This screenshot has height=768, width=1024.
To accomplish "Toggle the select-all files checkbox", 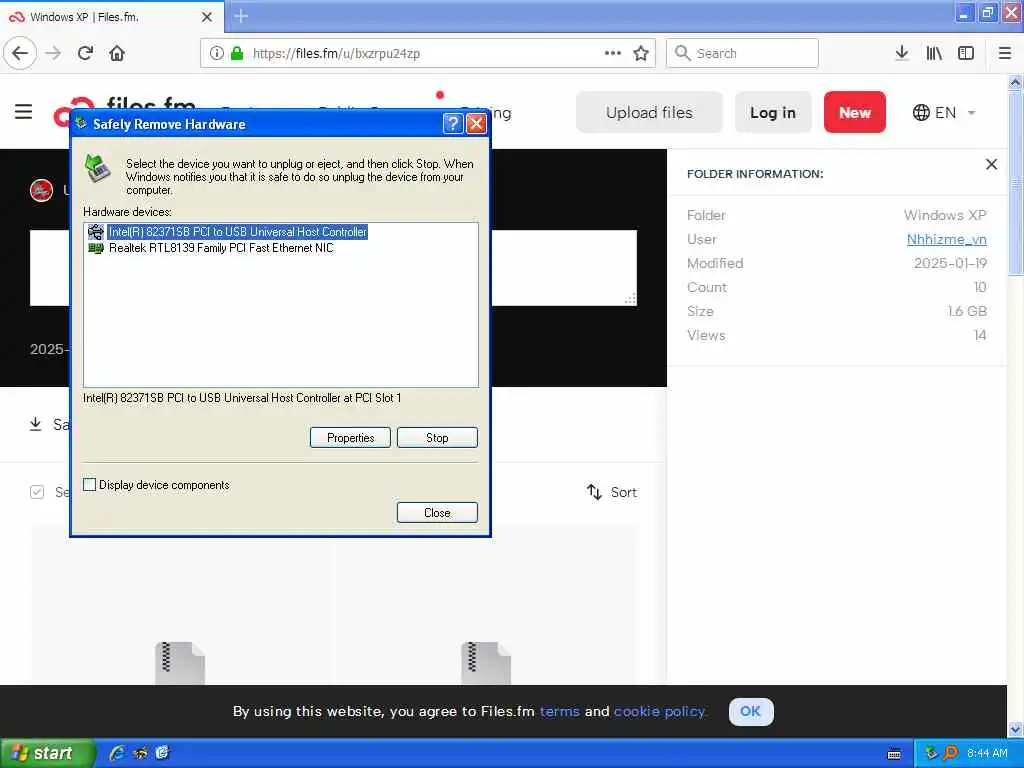I will (x=37, y=492).
